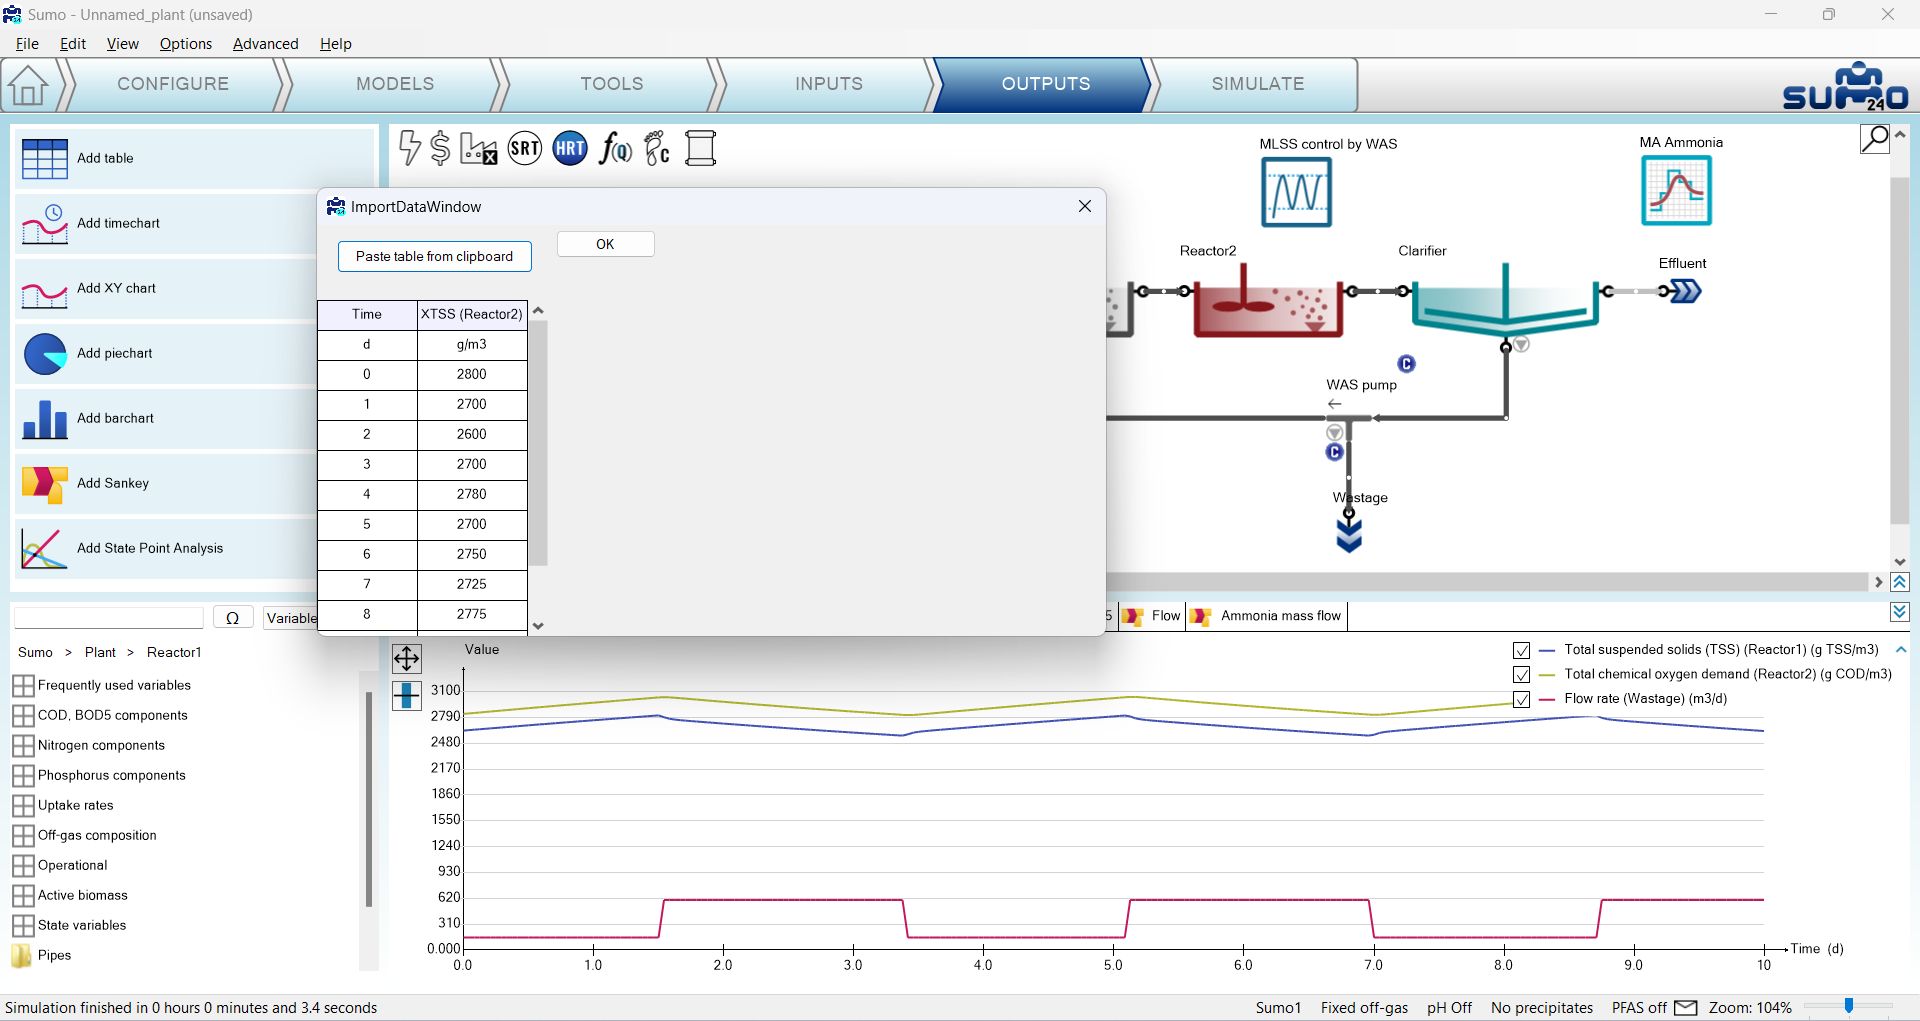This screenshot has width=1920, height=1021.
Task: Uncheck Flow rate (Wastage) series
Action: [1521, 700]
